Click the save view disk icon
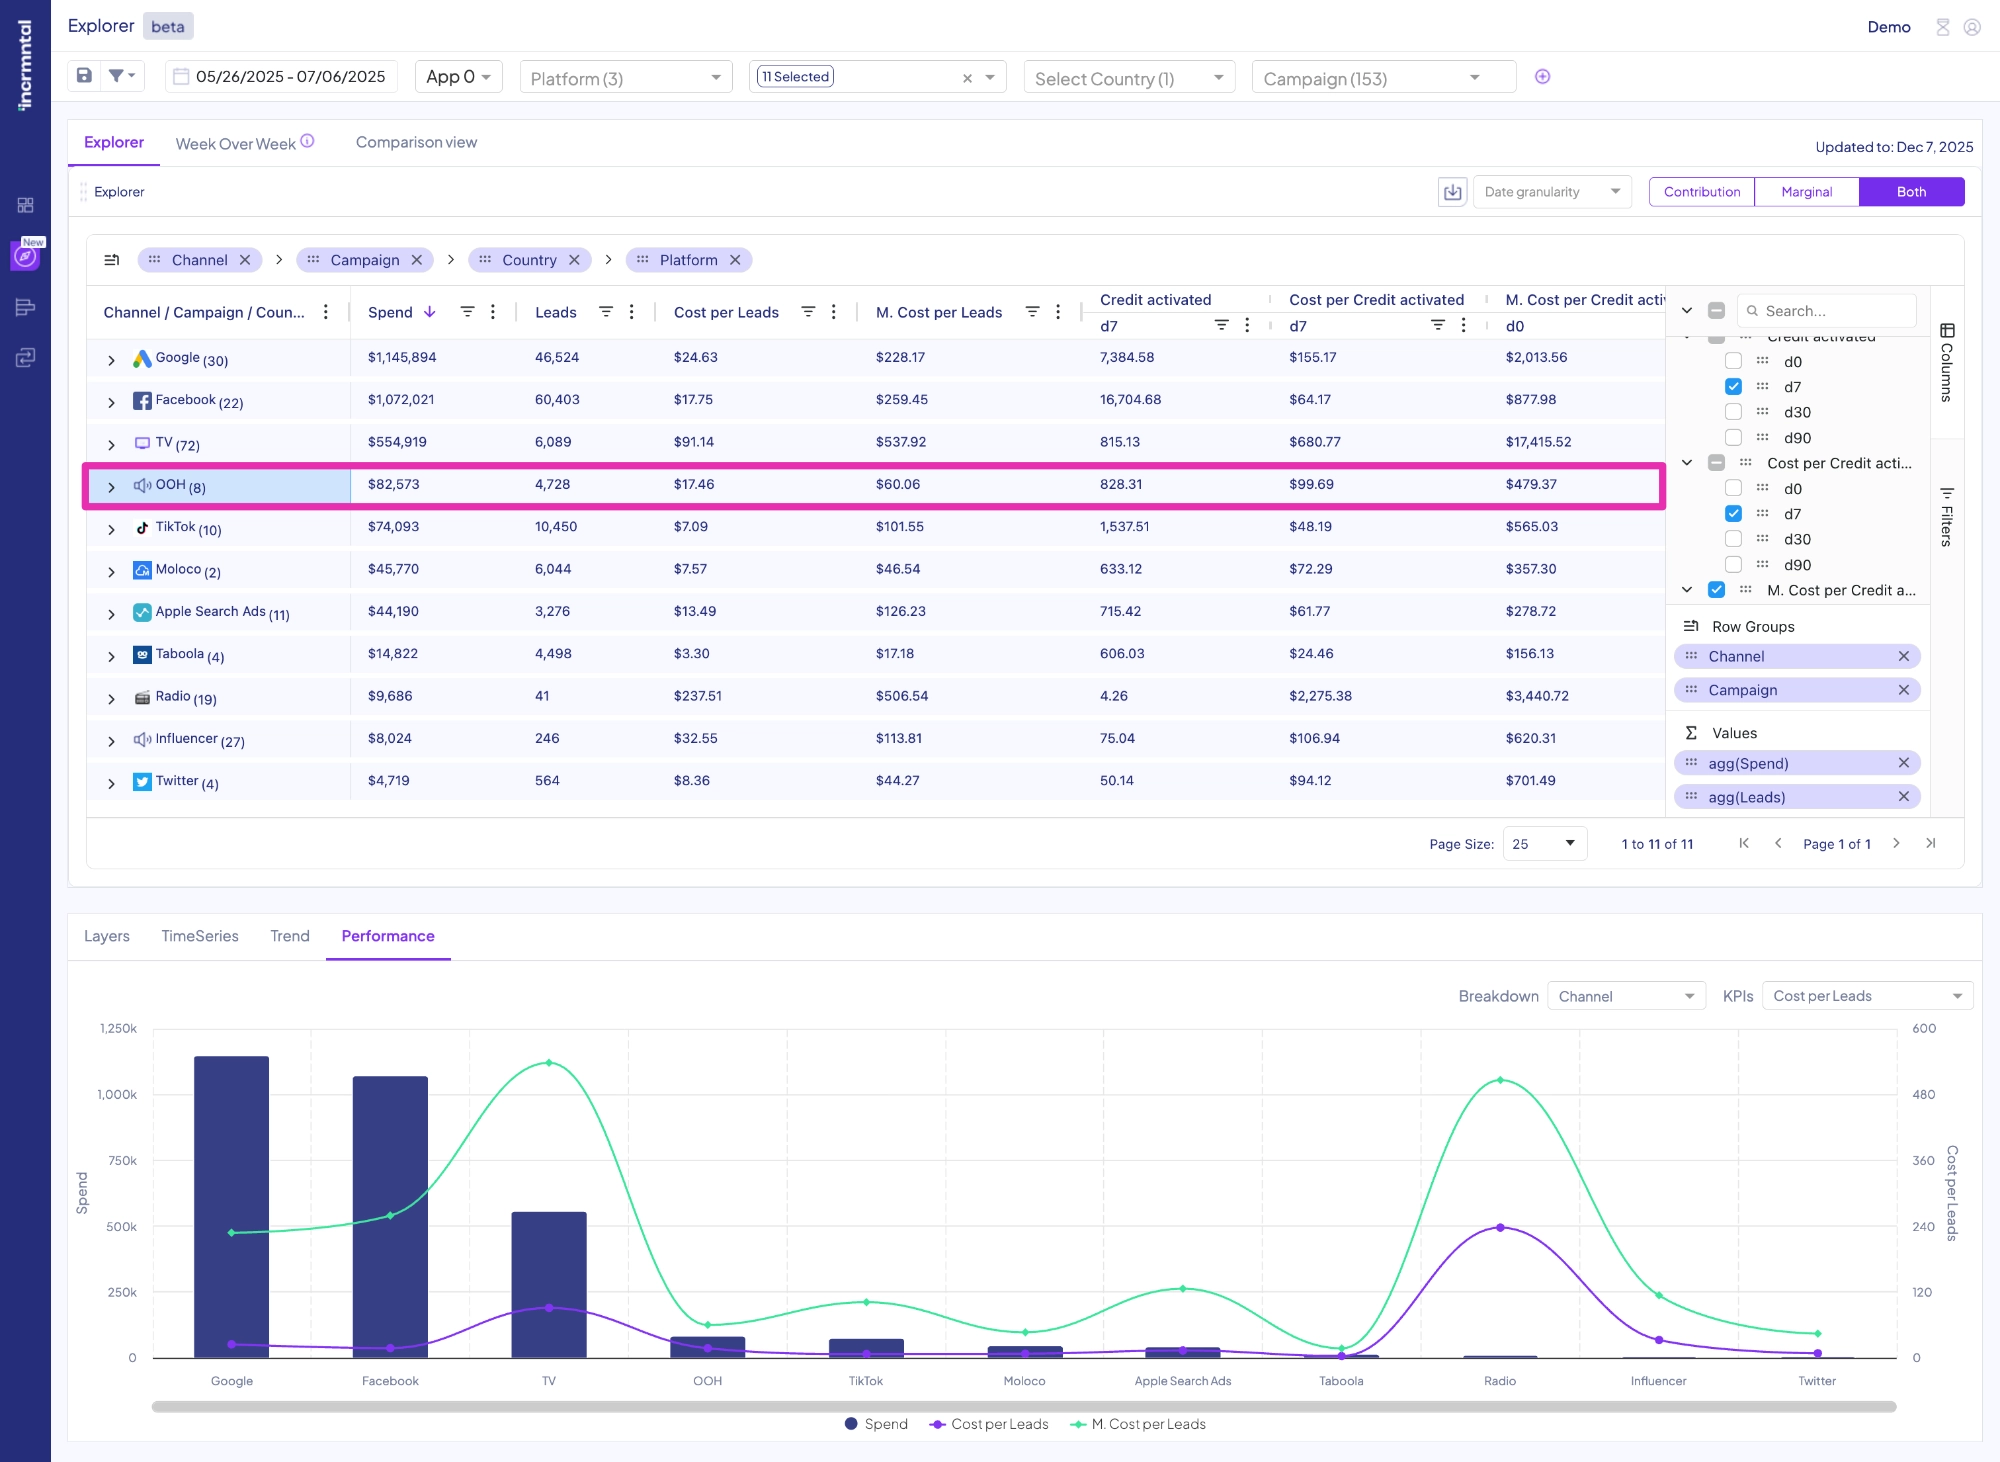 [x=85, y=76]
